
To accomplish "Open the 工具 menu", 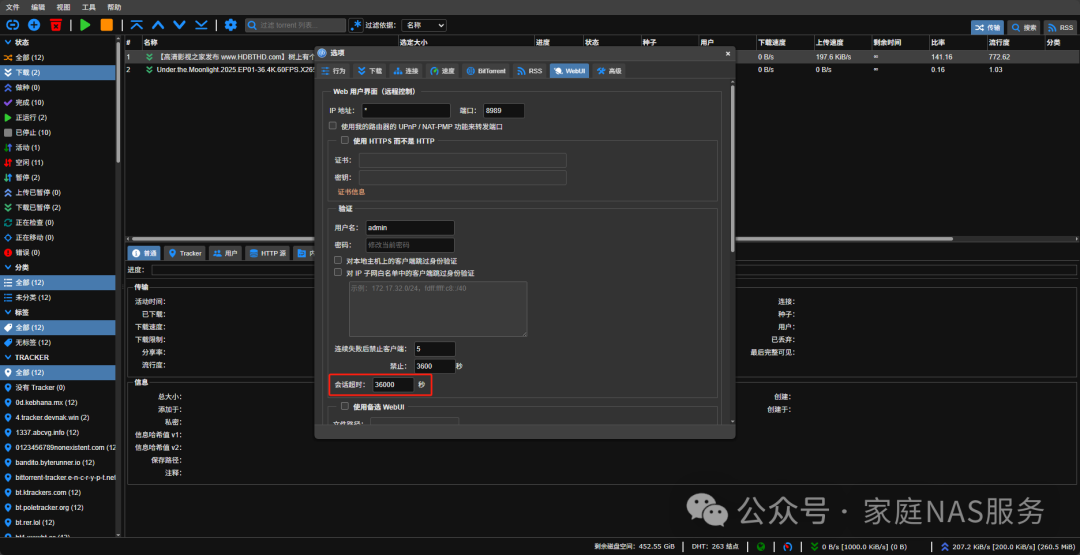I will pyautogui.click(x=89, y=7).
